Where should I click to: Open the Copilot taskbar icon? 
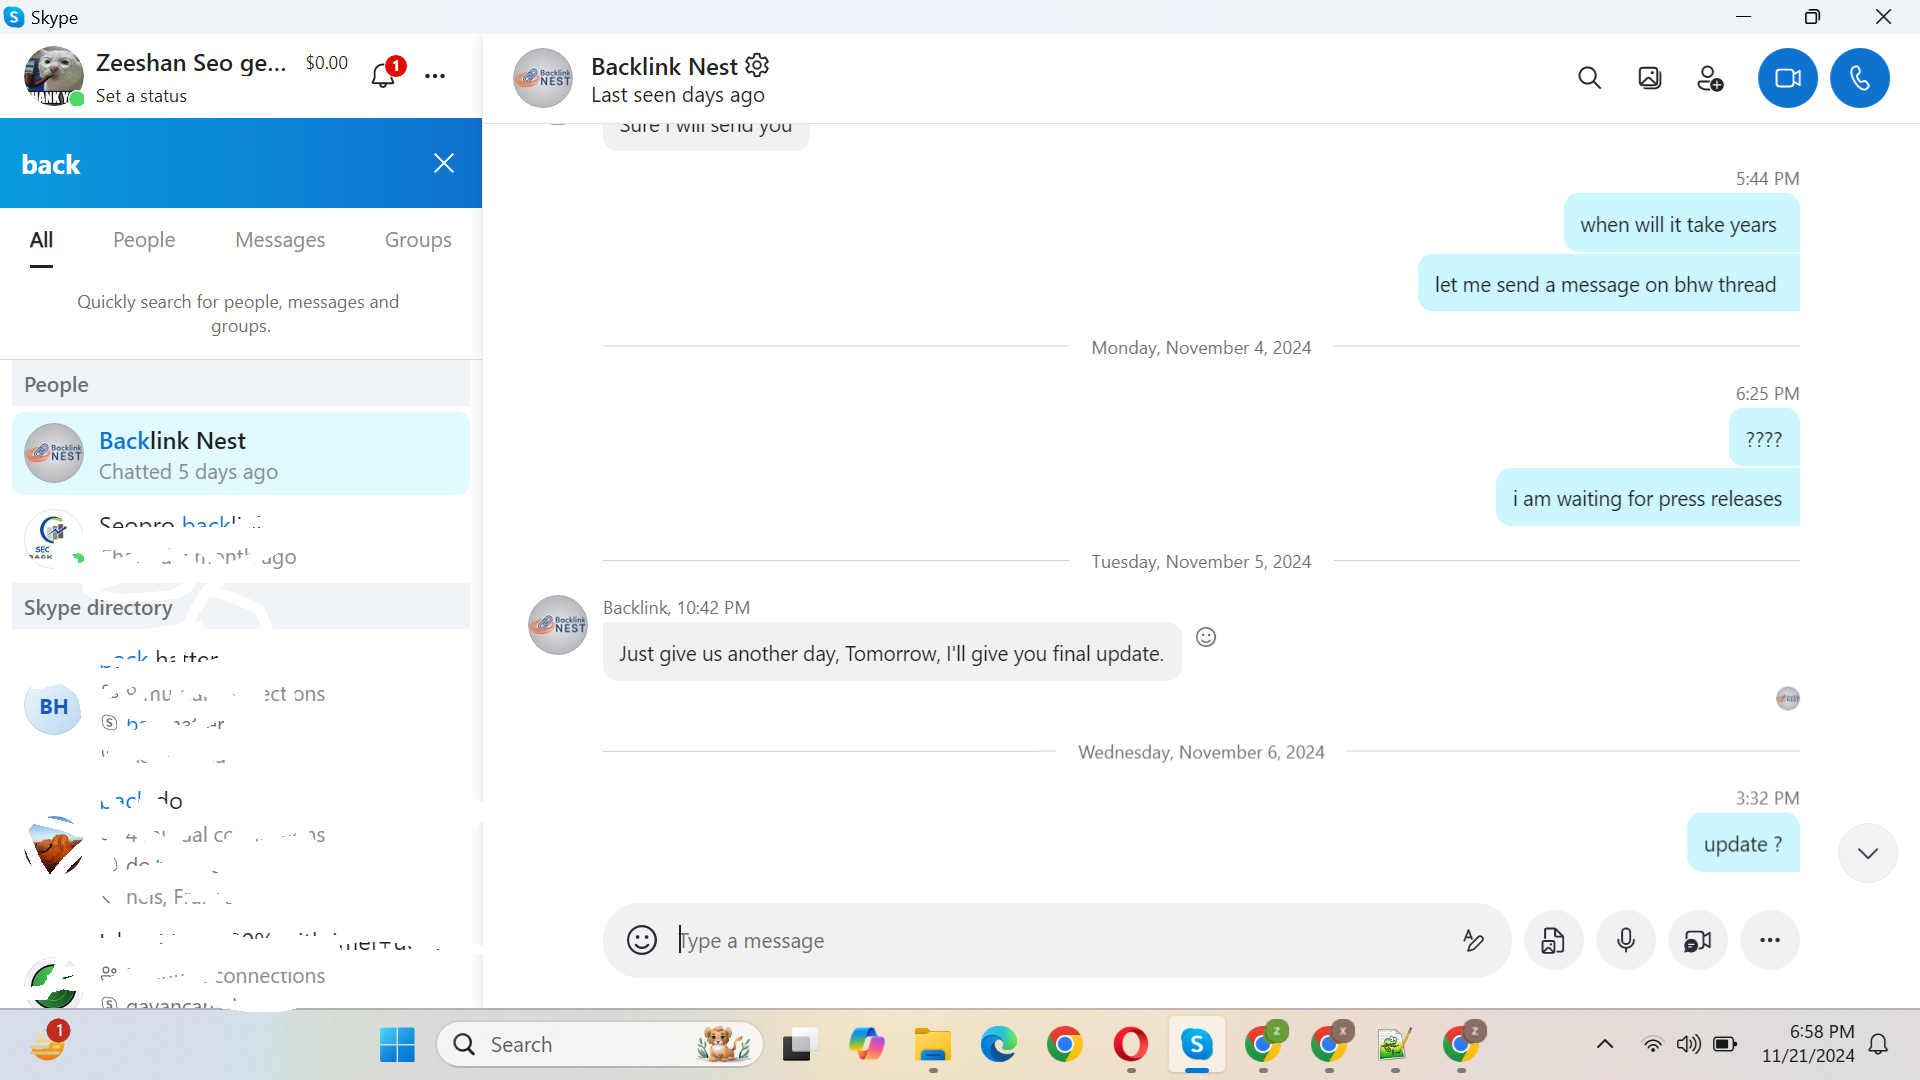click(866, 1045)
